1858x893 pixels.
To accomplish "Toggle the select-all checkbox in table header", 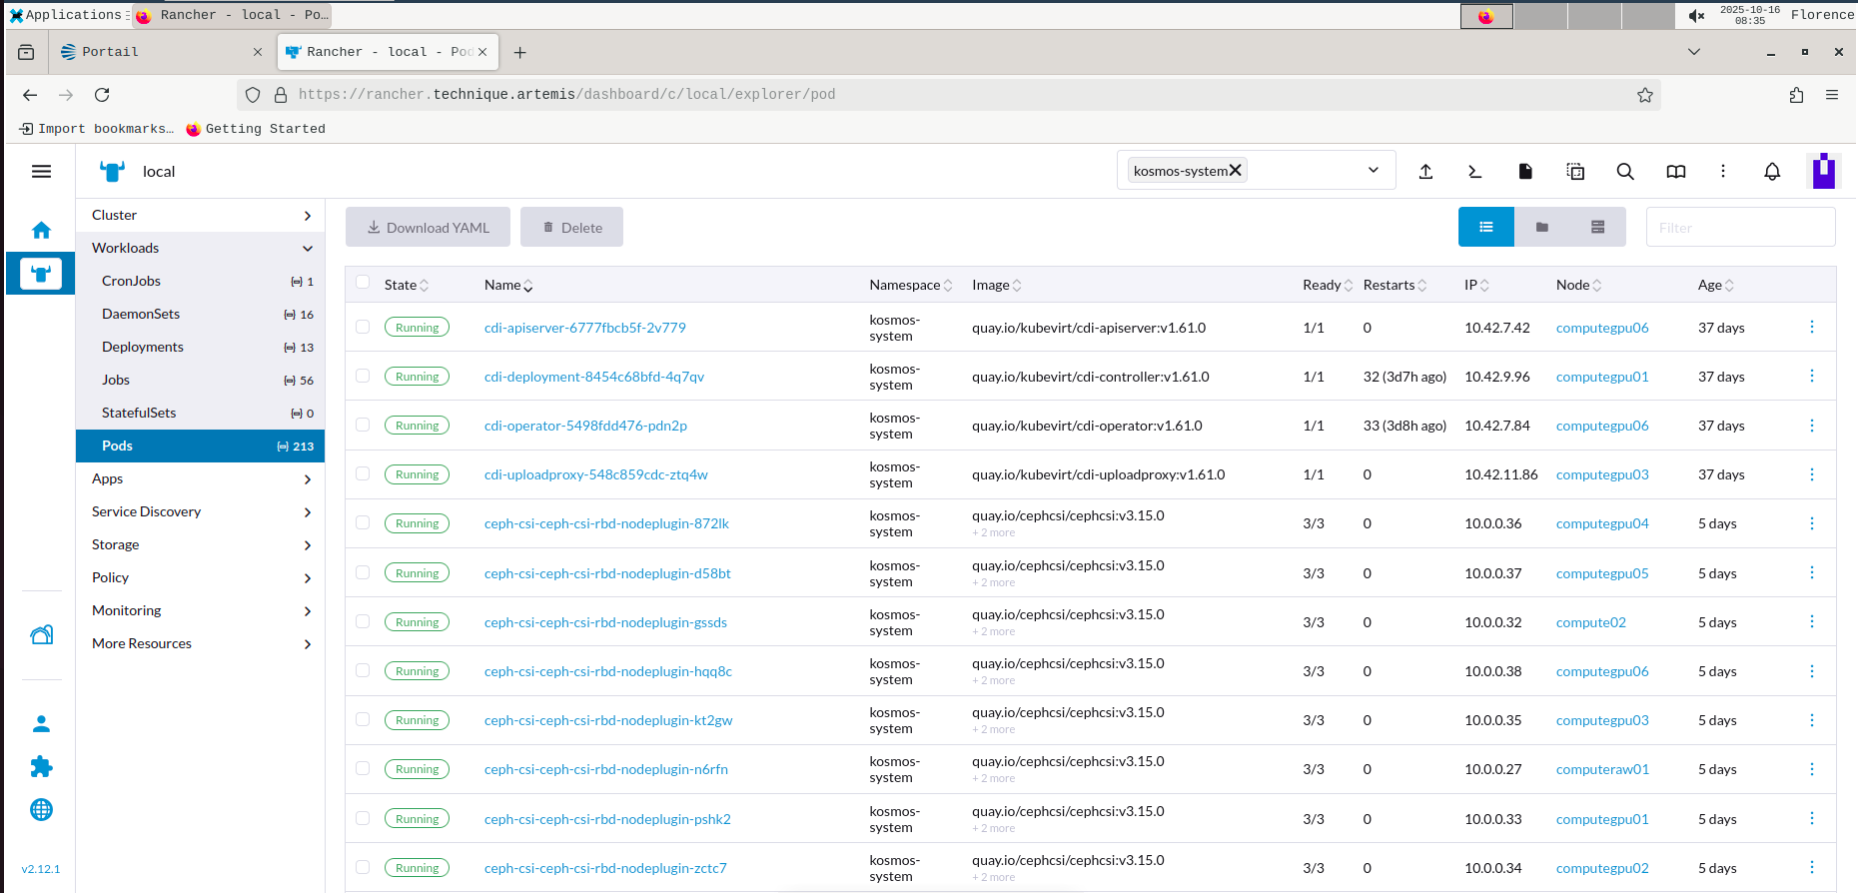I will point(363,283).
